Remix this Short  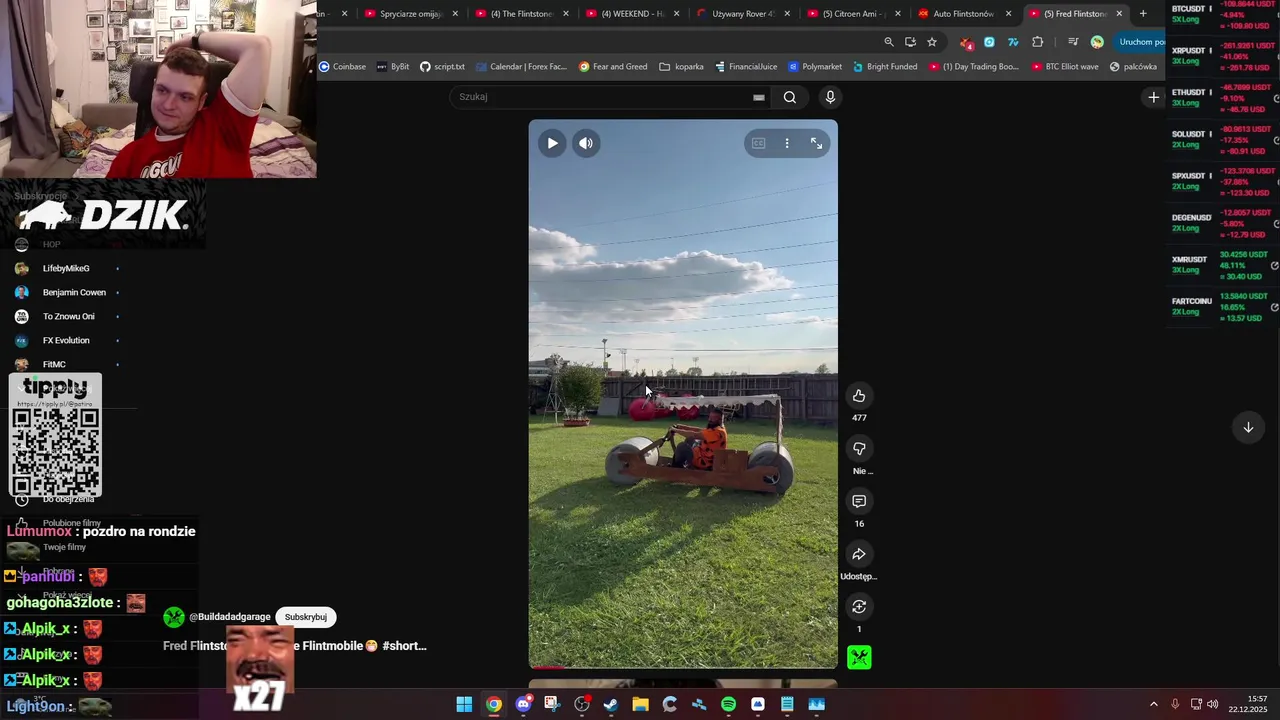pyautogui.click(x=859, y=607)
